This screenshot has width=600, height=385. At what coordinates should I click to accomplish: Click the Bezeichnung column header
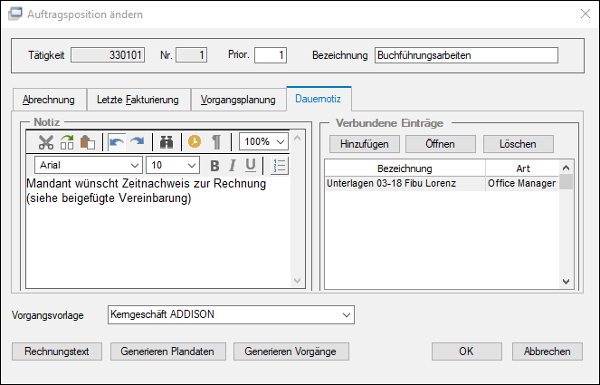click(405, 168)
